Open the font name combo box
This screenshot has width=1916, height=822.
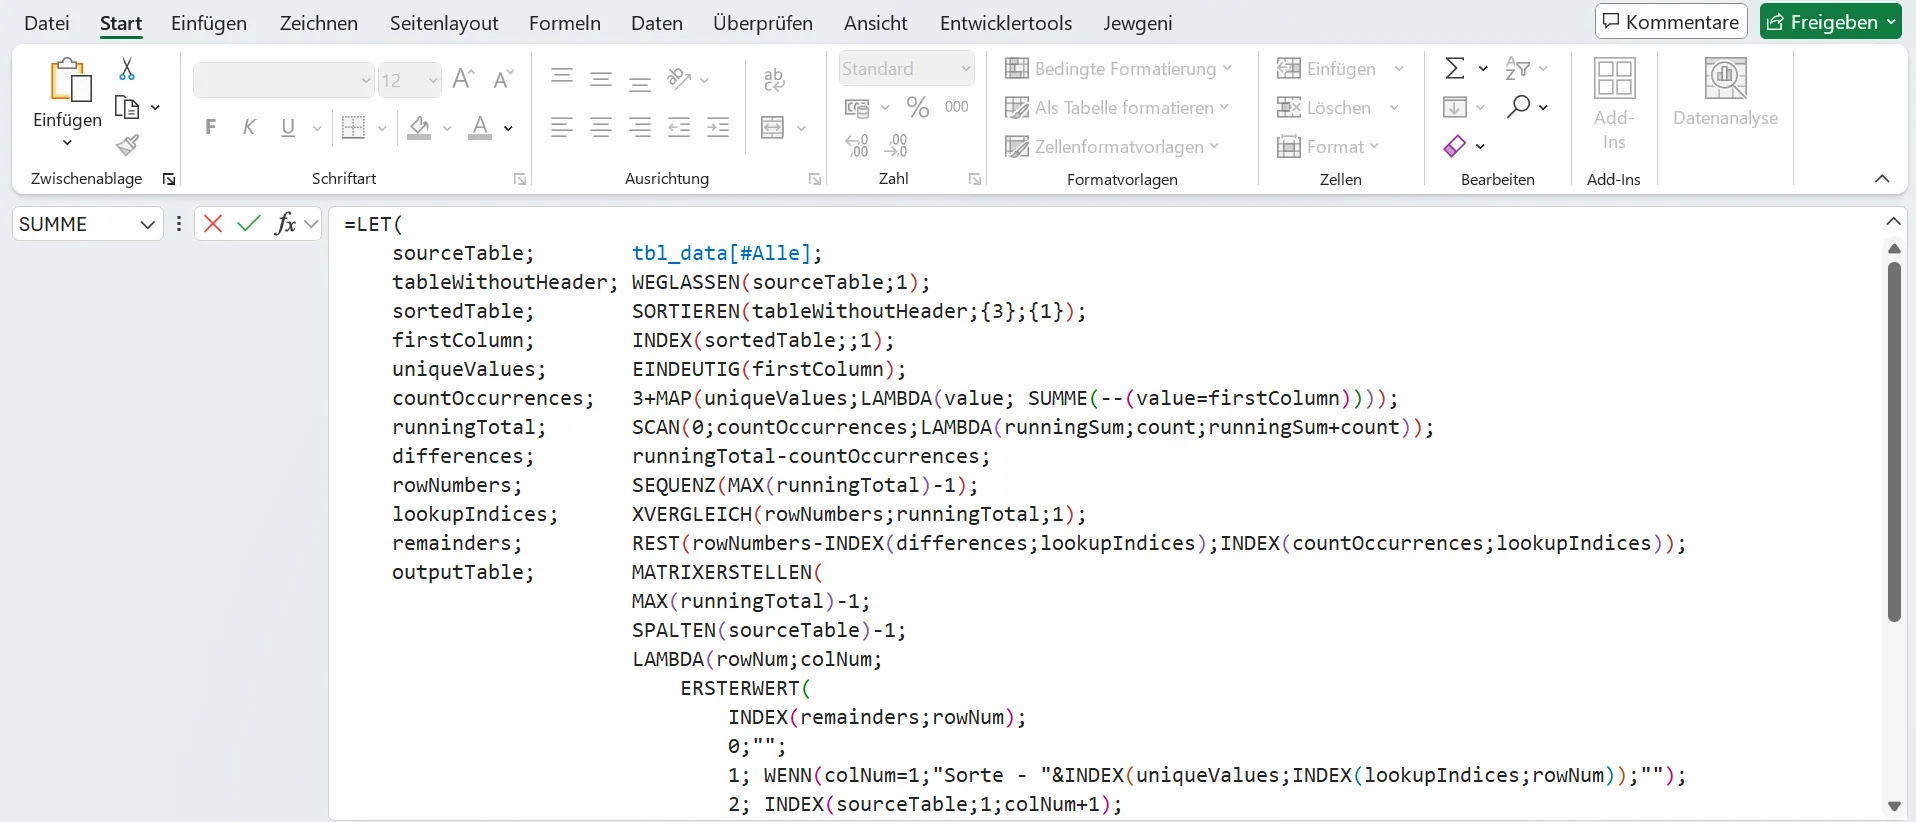tap(283, 80)
